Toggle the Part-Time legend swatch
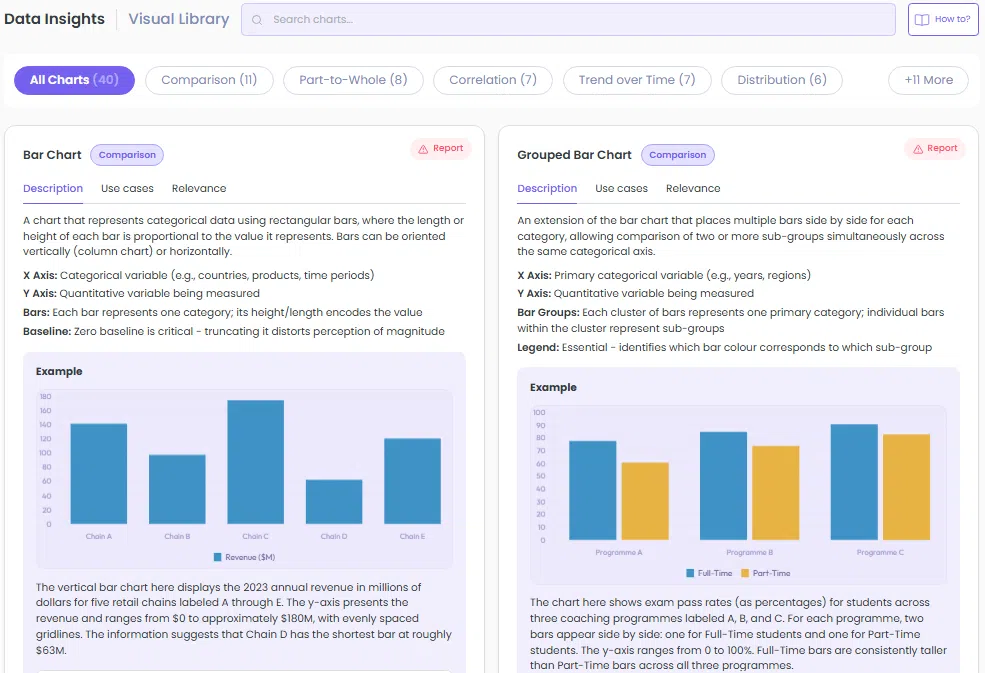This screenshot has height=673, width=985. pos(745,573)
